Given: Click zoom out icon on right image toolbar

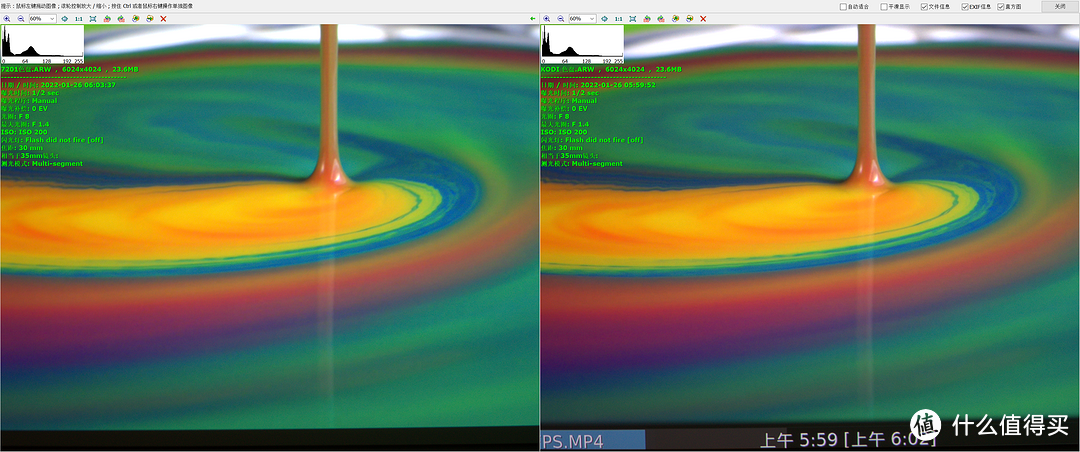Looking at the screenshot, I should 560,19.
